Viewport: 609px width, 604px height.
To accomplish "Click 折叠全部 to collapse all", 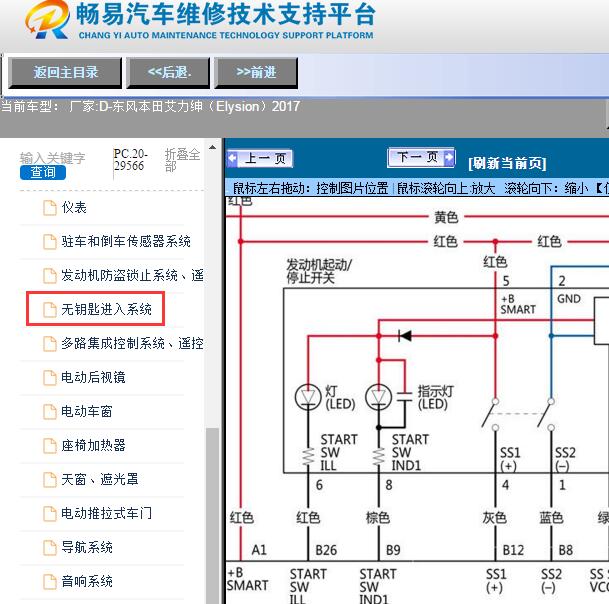I will [x=182, y=160].
